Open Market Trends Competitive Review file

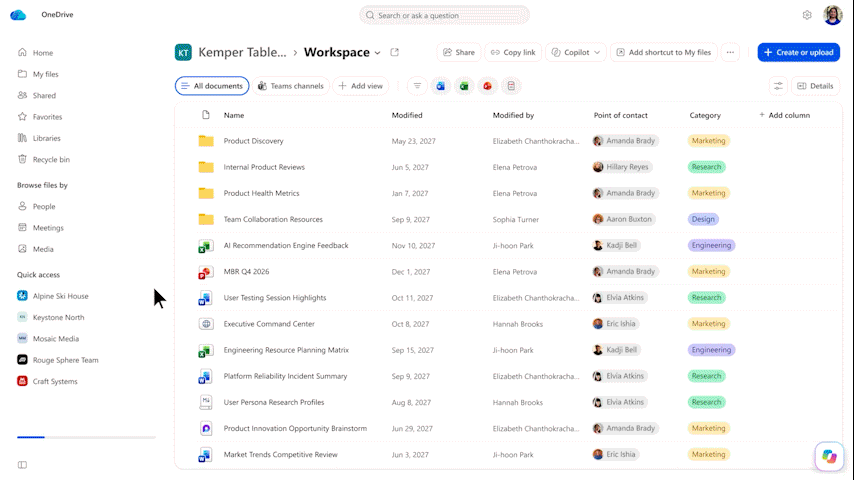280,455
